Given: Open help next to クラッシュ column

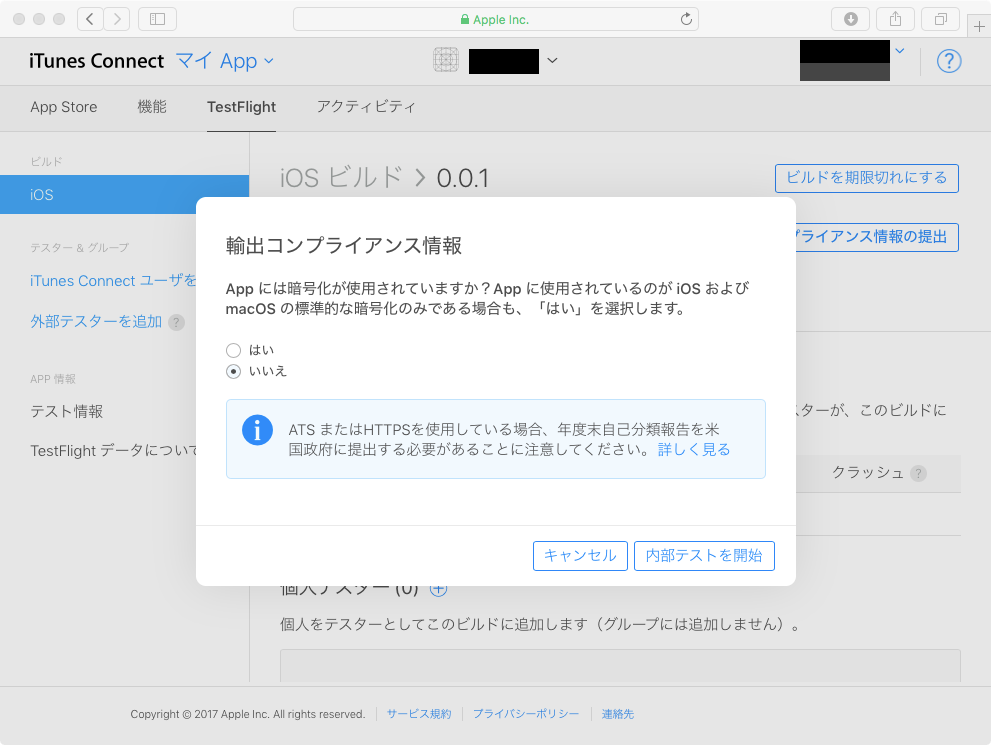Looking at the screenshot, I should [918, 473].
